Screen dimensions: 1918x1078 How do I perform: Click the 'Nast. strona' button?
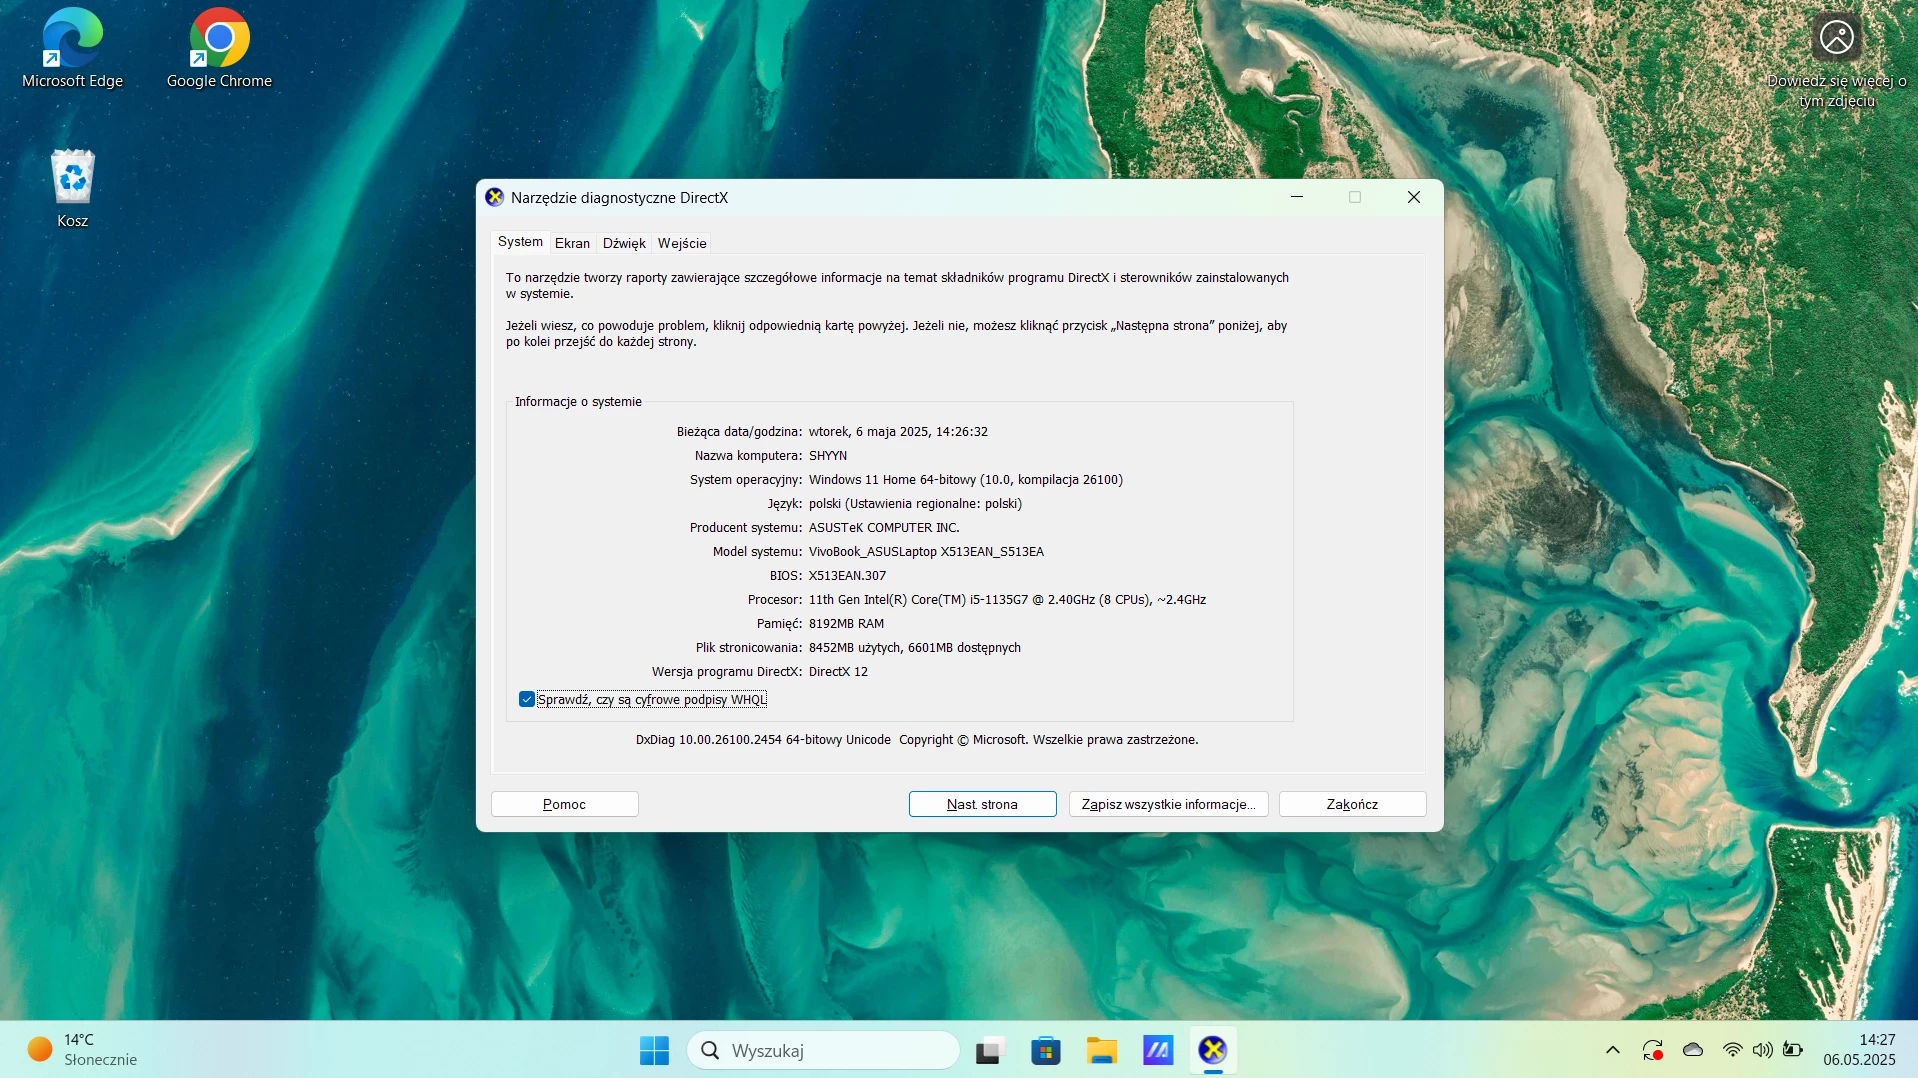(x=982, y=804)
